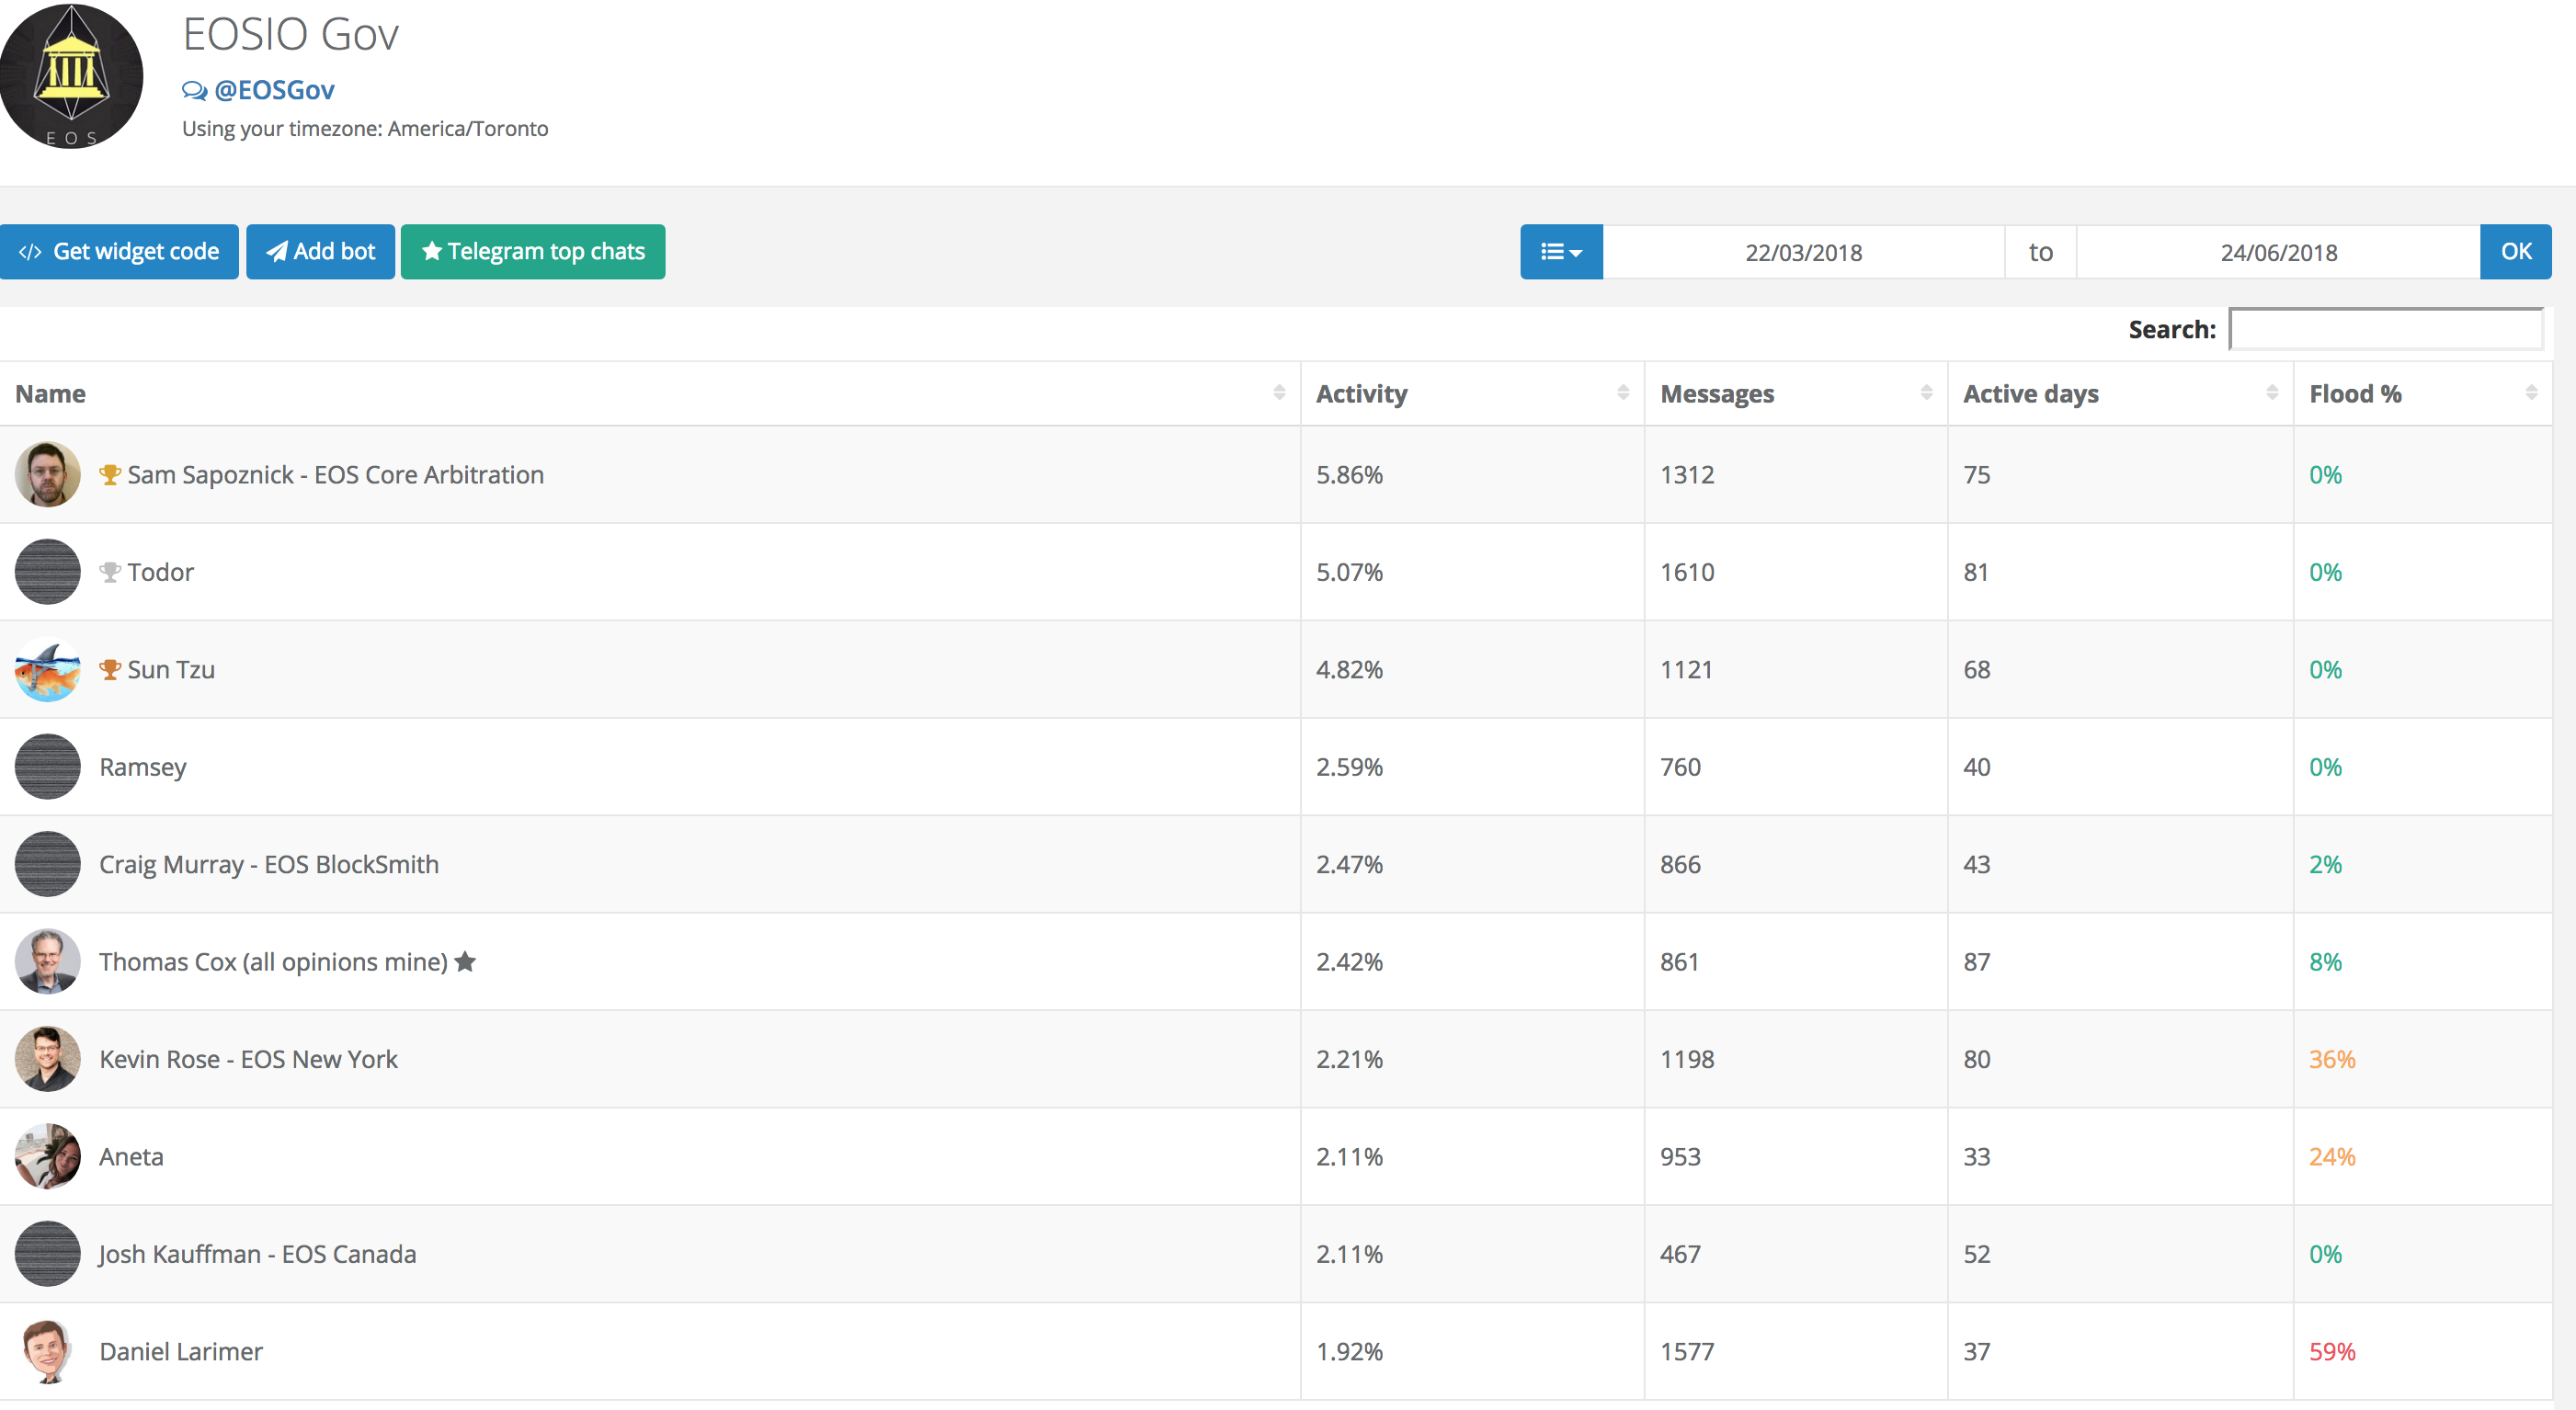Select the name Ramsey
This screenshot has height=1410, width=2576.
click(143, 768)
